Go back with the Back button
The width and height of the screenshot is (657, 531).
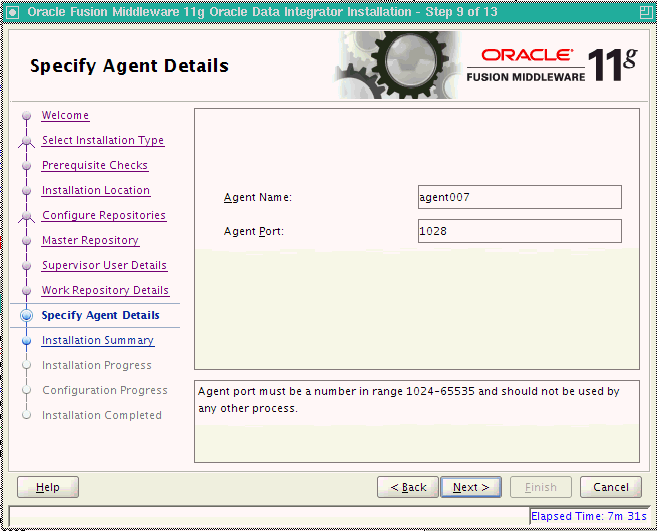408,487
